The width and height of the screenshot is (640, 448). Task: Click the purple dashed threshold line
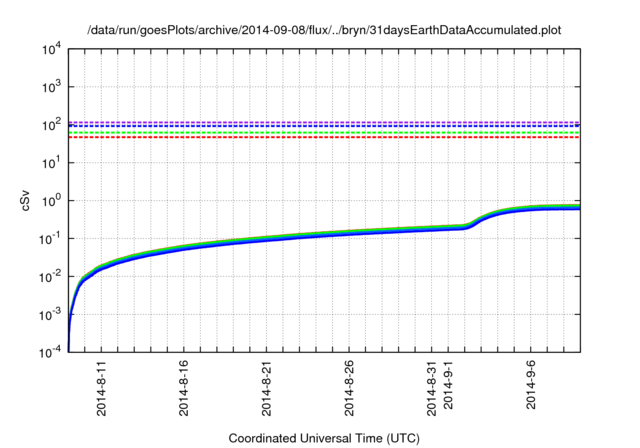click(x=324, y=122)
